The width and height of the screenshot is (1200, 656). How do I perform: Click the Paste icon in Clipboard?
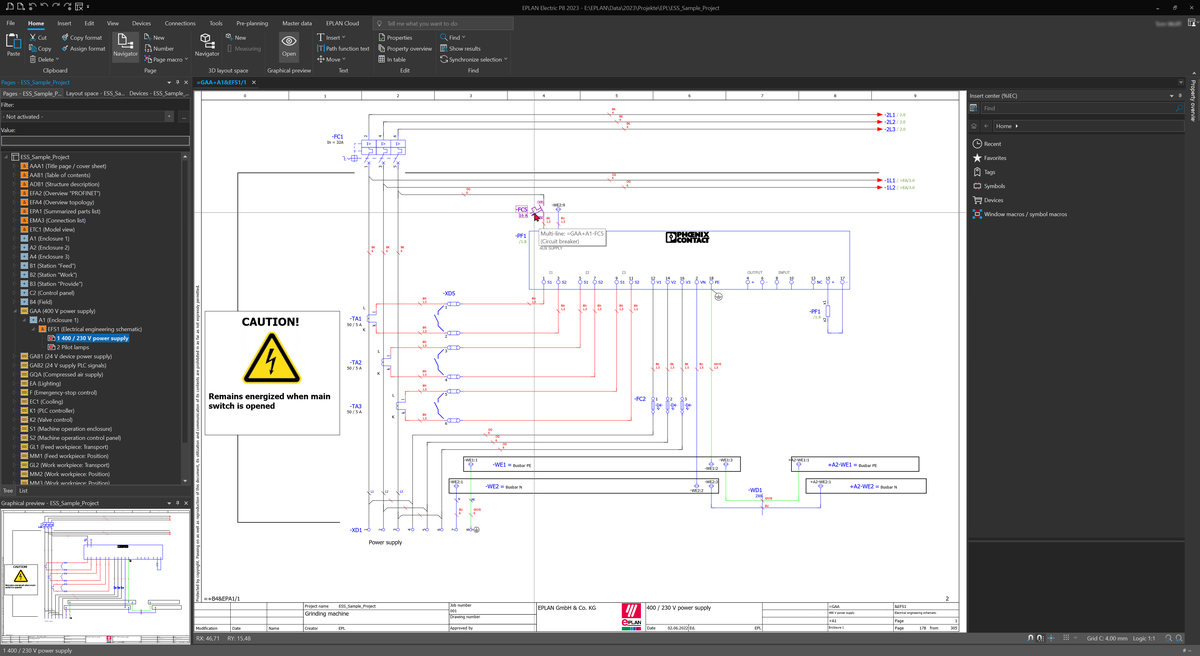[x=13, y=44]
